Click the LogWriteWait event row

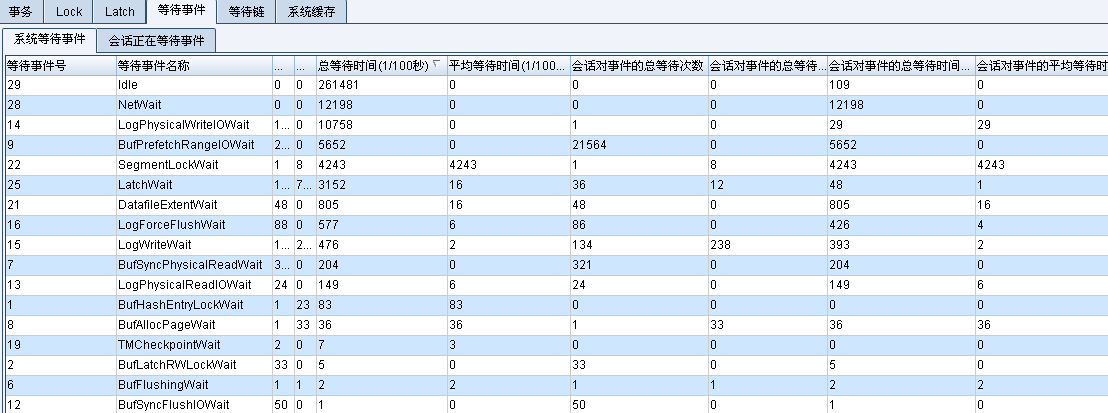(x=153, y=245)
